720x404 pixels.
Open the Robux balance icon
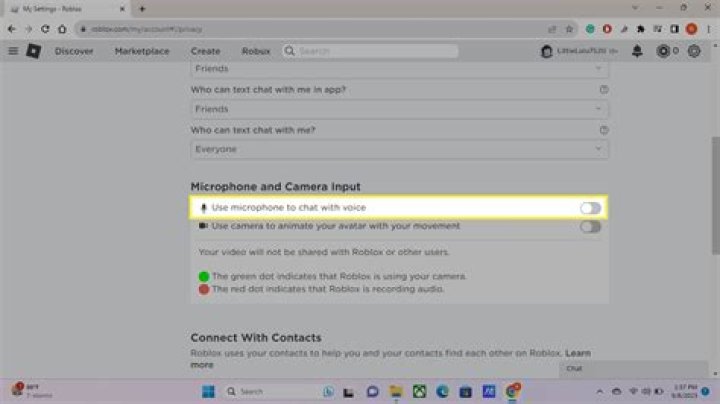tap(663, 50)
